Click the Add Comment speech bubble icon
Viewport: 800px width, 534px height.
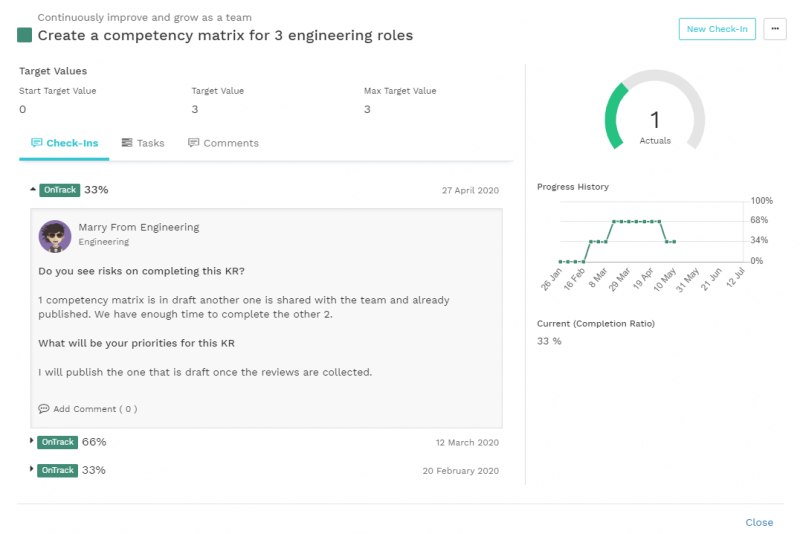[x=44, y=409]
